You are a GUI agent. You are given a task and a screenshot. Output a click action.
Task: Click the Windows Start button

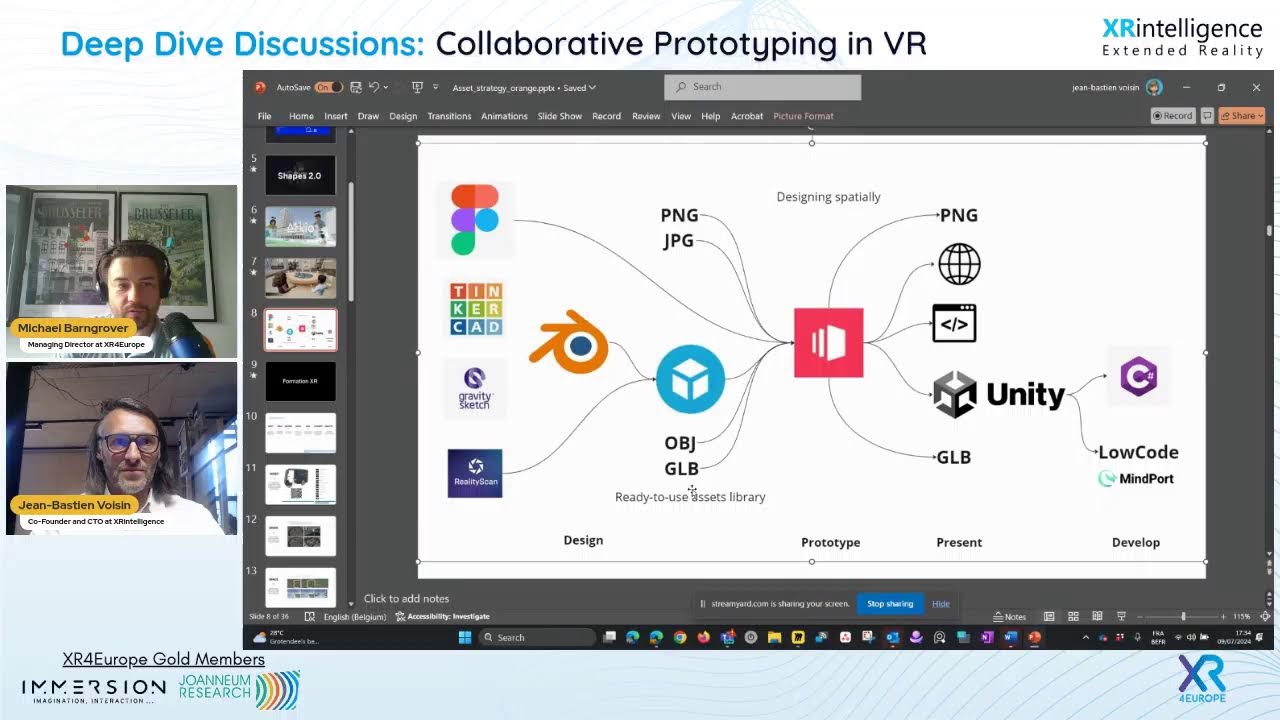[x=464, y=637]
